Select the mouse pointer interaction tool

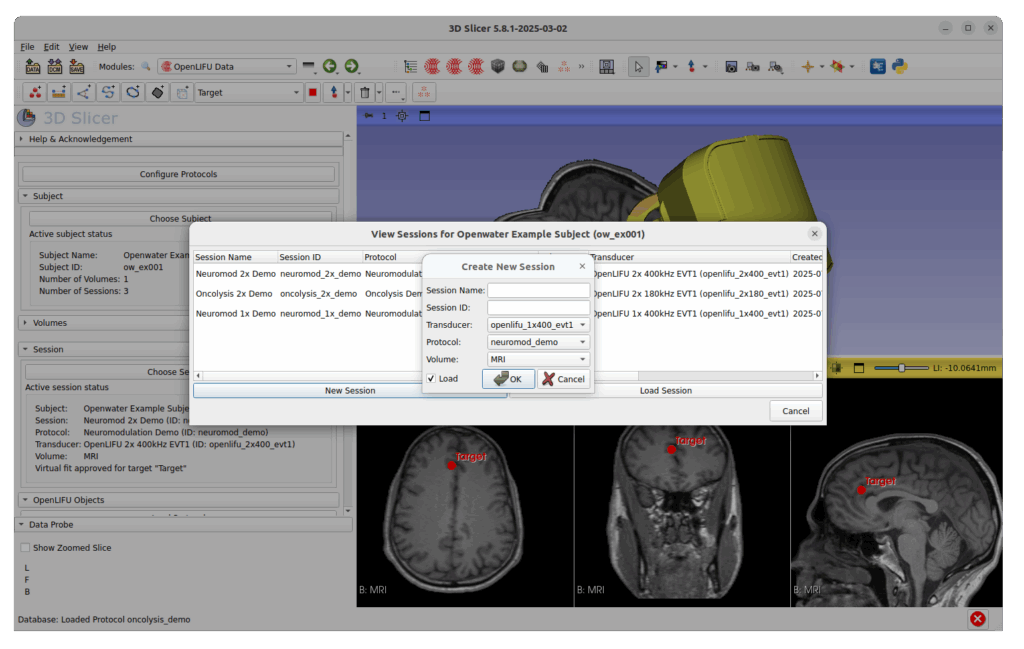[x=638, y=67]
